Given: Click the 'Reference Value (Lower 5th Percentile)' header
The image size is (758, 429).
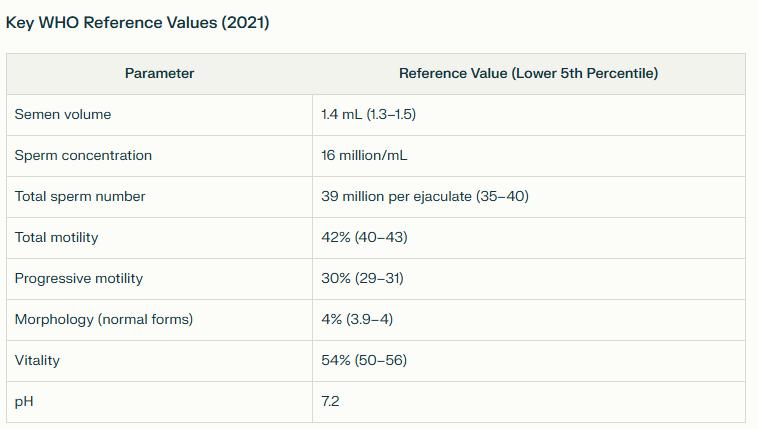Looking at the screenshot, I should click(x=528, y=73).
